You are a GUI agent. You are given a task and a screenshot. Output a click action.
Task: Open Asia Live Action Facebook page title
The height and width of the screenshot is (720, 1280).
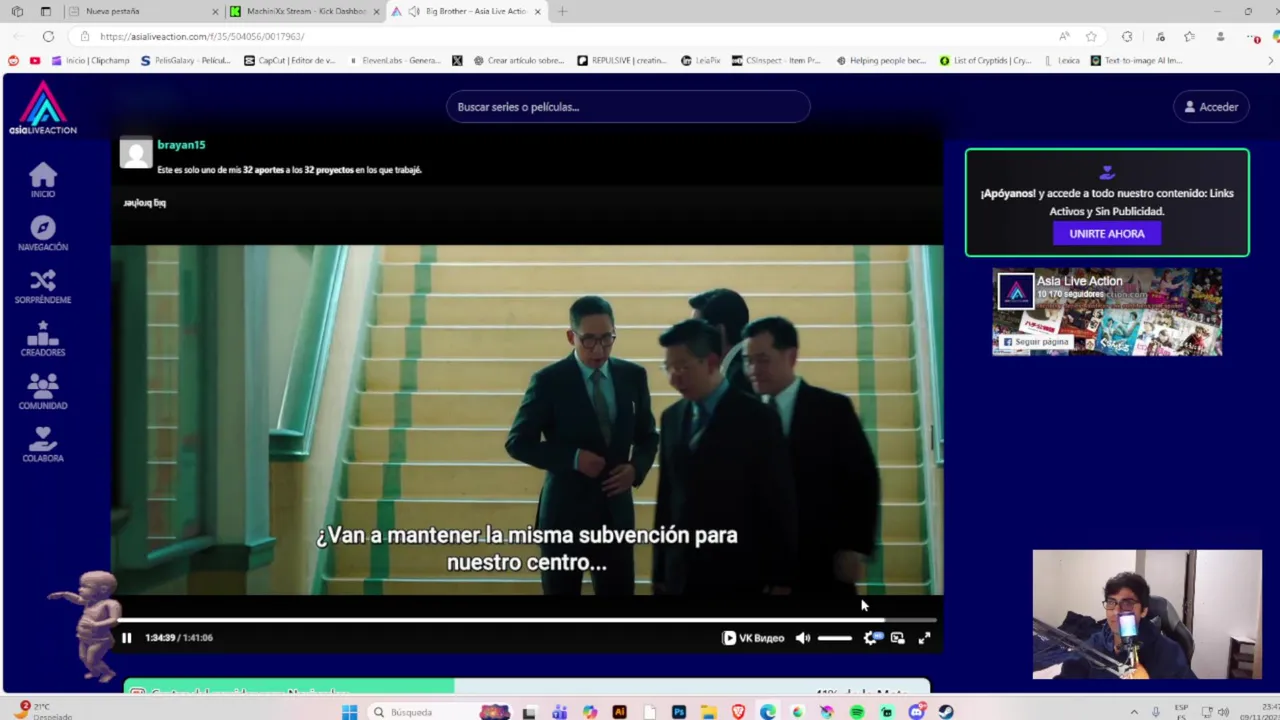tap(1079, 281)
